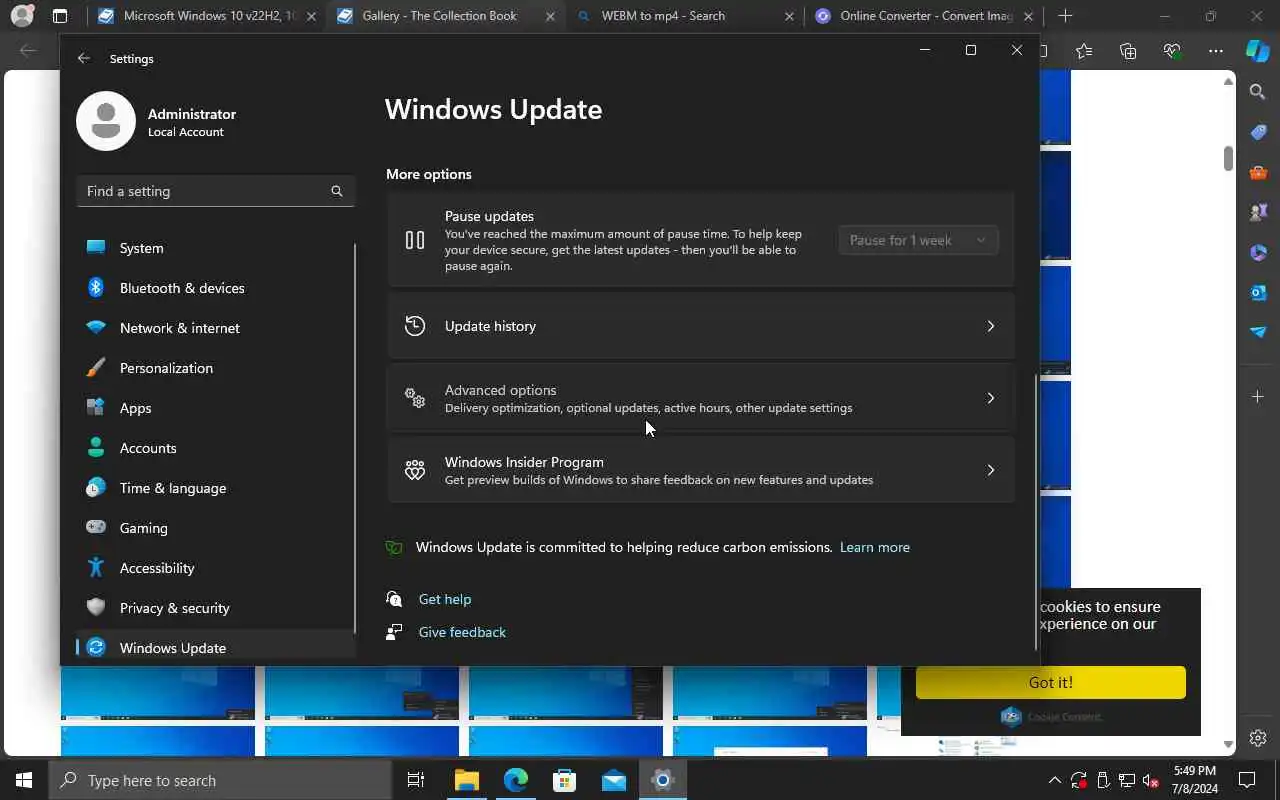Open Edge sidebar settings gear

point(1258,738)
